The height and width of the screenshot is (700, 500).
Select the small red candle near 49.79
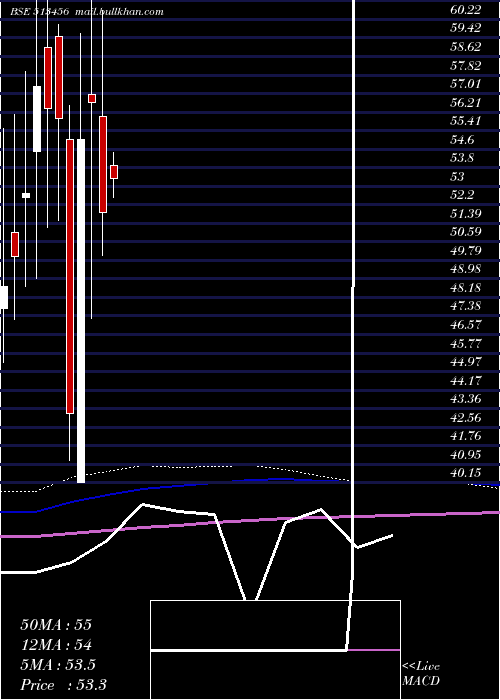point(15,244)
